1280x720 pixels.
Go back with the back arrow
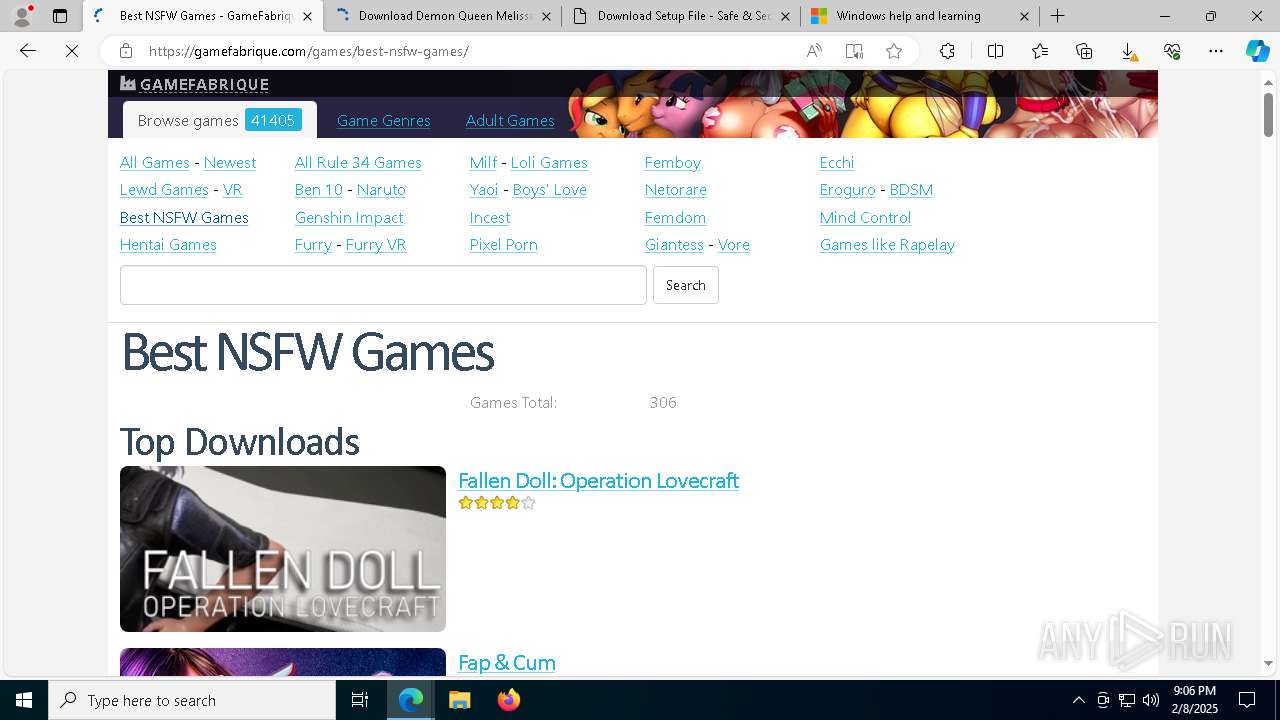coord(28,51)
